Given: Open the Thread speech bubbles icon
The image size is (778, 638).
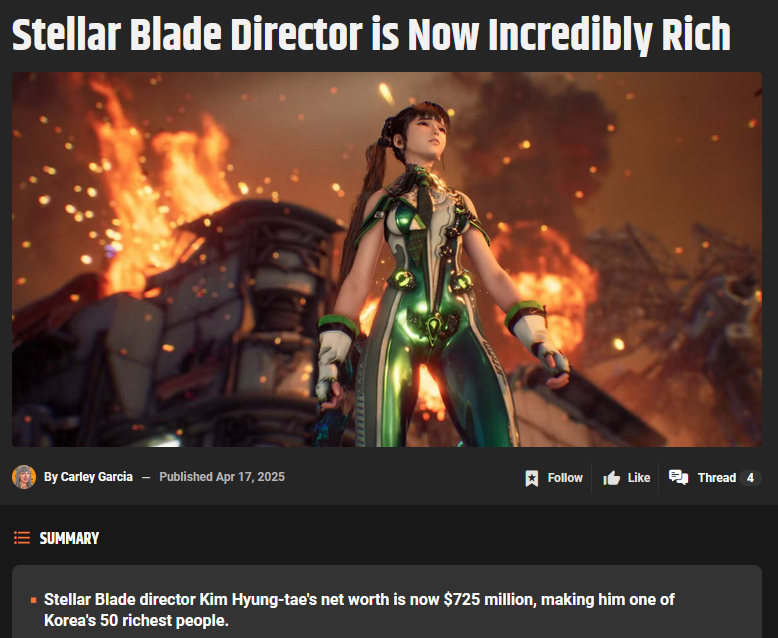Looking at the screenshot, I should pyautogui.click(x=678, y=477).
